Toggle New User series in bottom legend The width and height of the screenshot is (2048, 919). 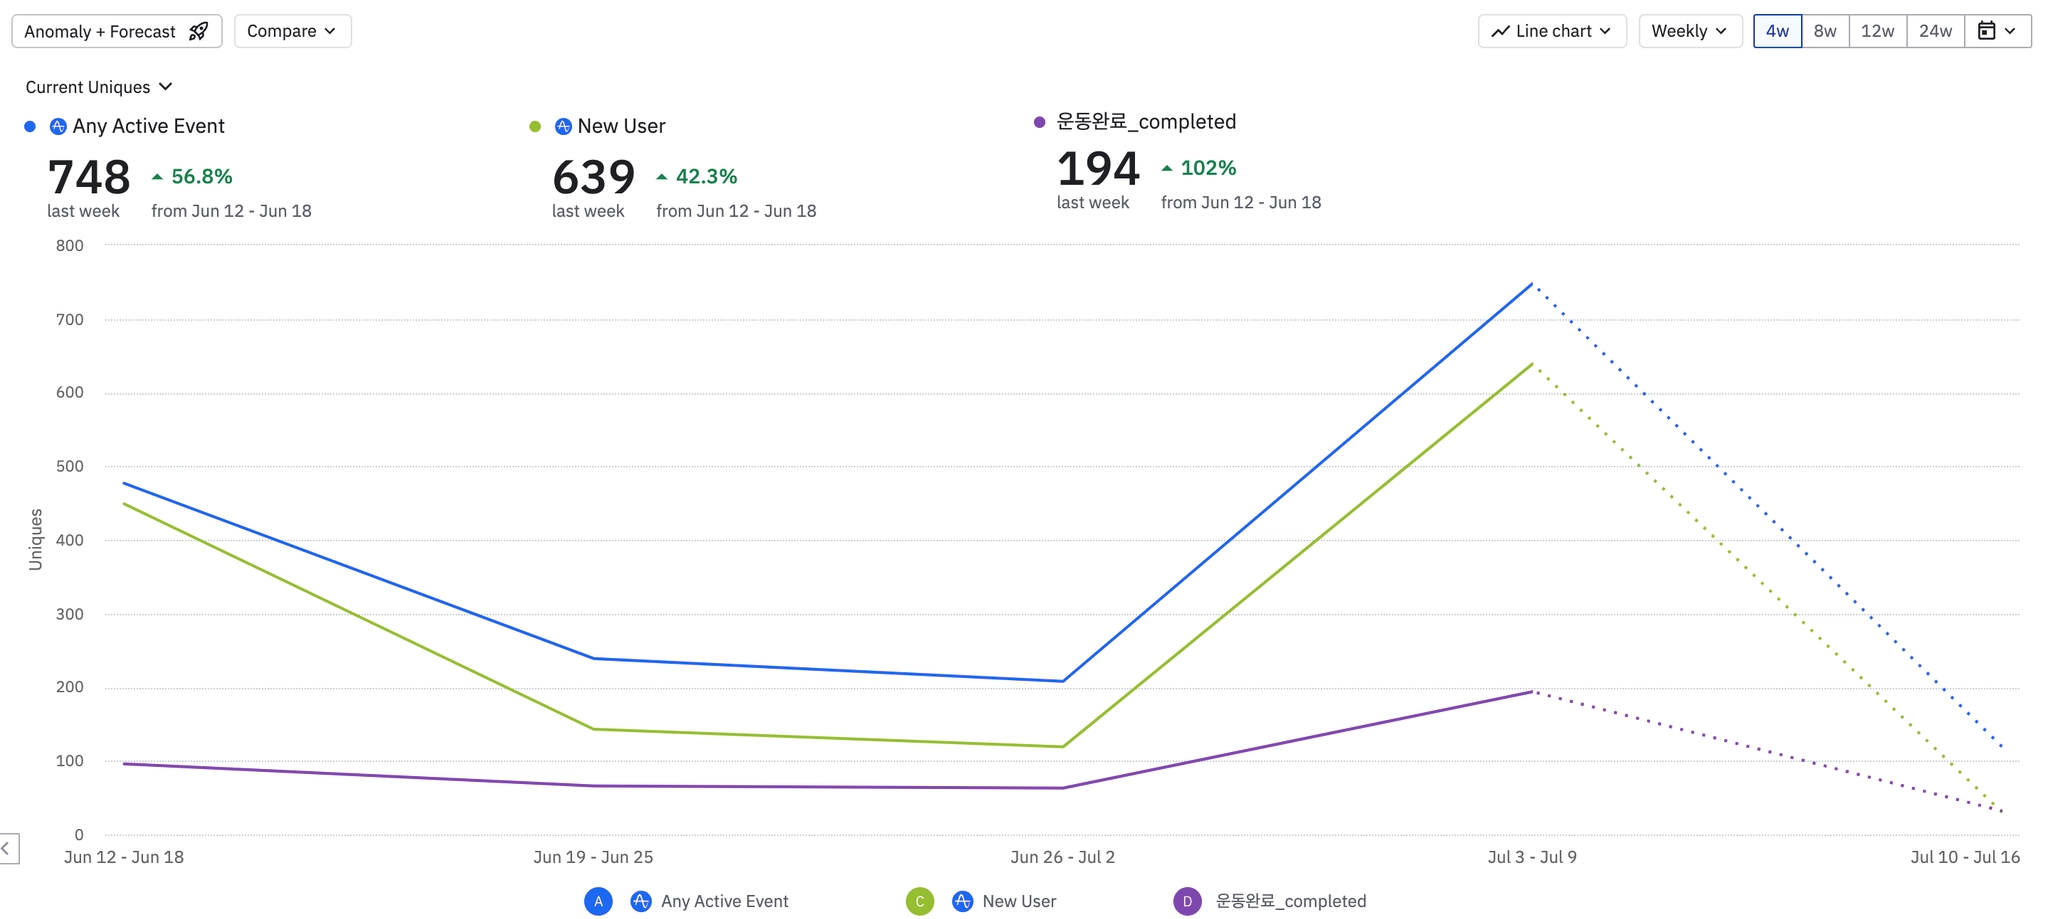point(1019,901)
